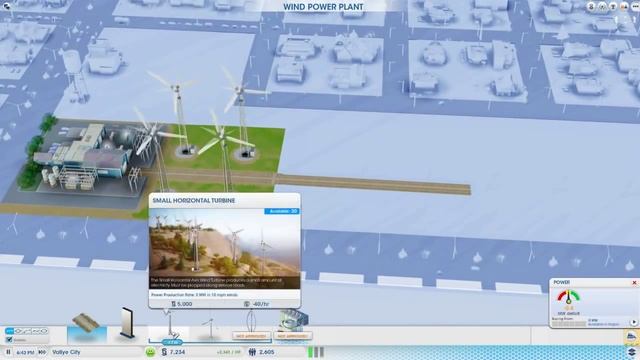This screenshot has width=640, height=360.
Task: Open the data layers icon
Action: pyautogui.click(x=632, y=352)
